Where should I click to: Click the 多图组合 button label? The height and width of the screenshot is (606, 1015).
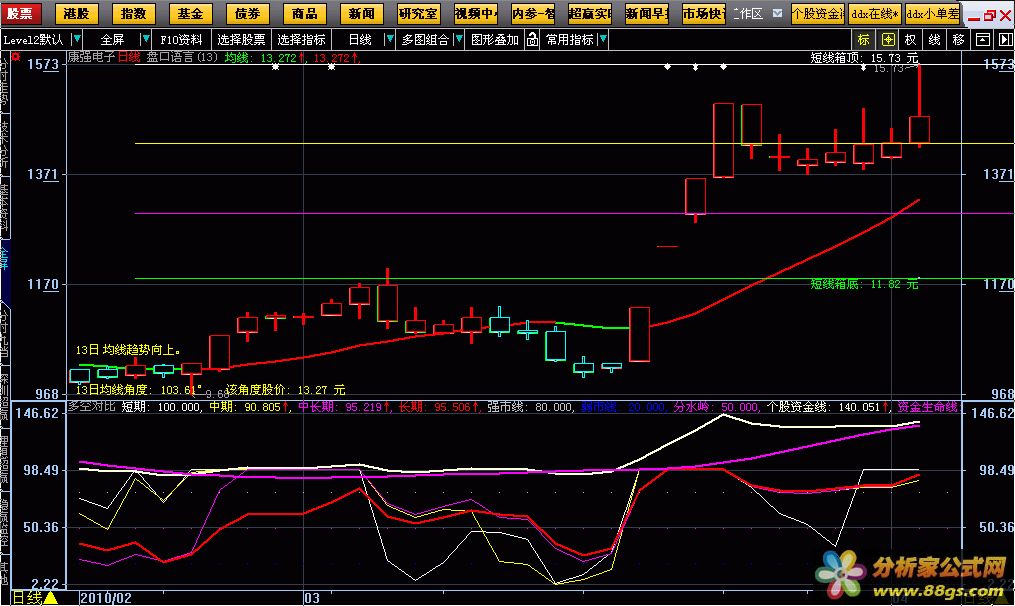coord(425,39)
